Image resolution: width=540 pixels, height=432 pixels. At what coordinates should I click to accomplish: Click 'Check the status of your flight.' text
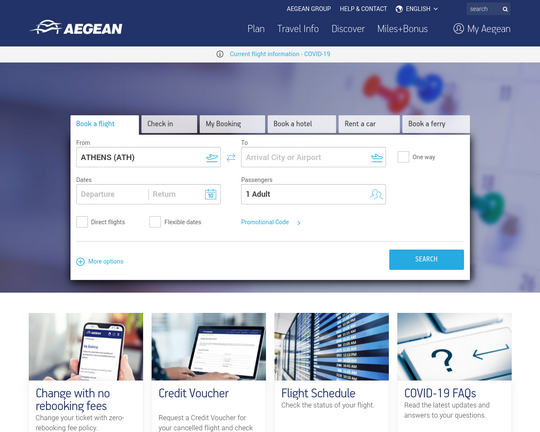pos(328,405)
